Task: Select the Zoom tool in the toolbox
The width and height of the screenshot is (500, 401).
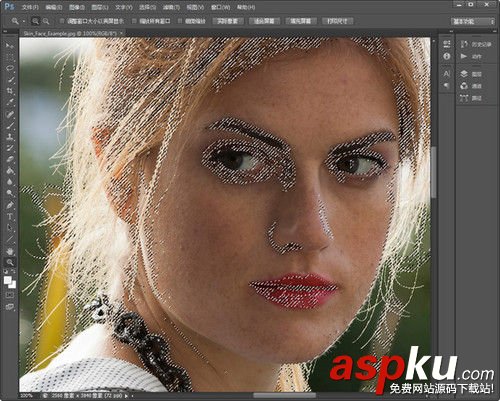Action: click(10, 262)
